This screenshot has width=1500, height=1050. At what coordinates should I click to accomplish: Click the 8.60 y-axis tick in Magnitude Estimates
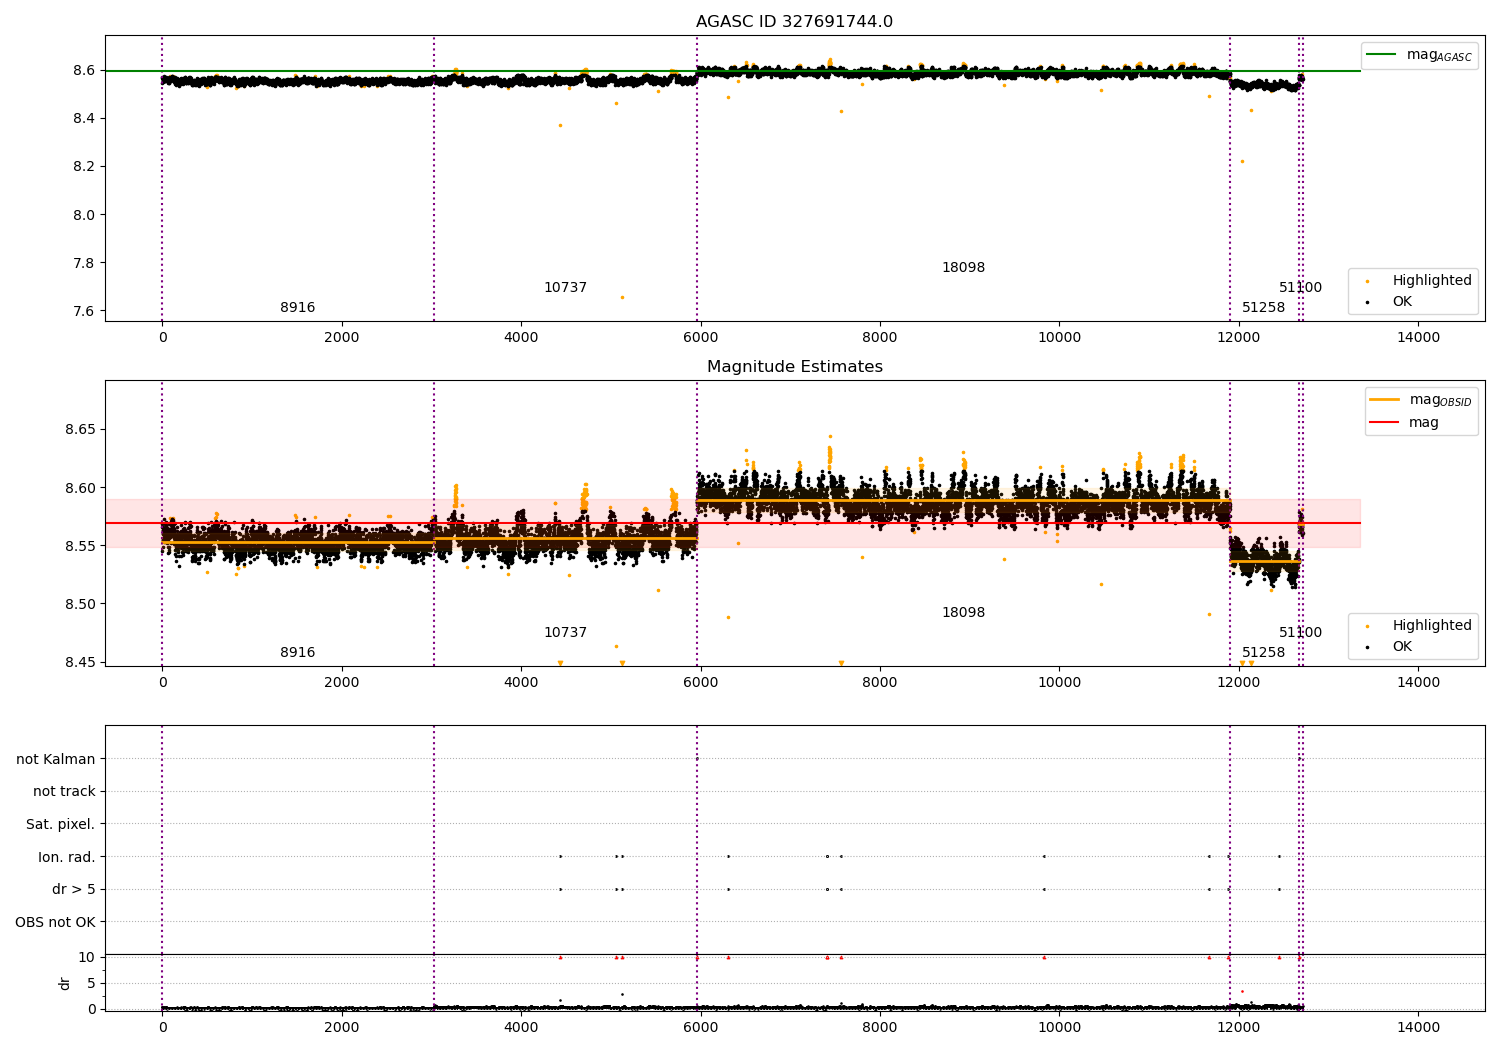[x=80, y=488]
